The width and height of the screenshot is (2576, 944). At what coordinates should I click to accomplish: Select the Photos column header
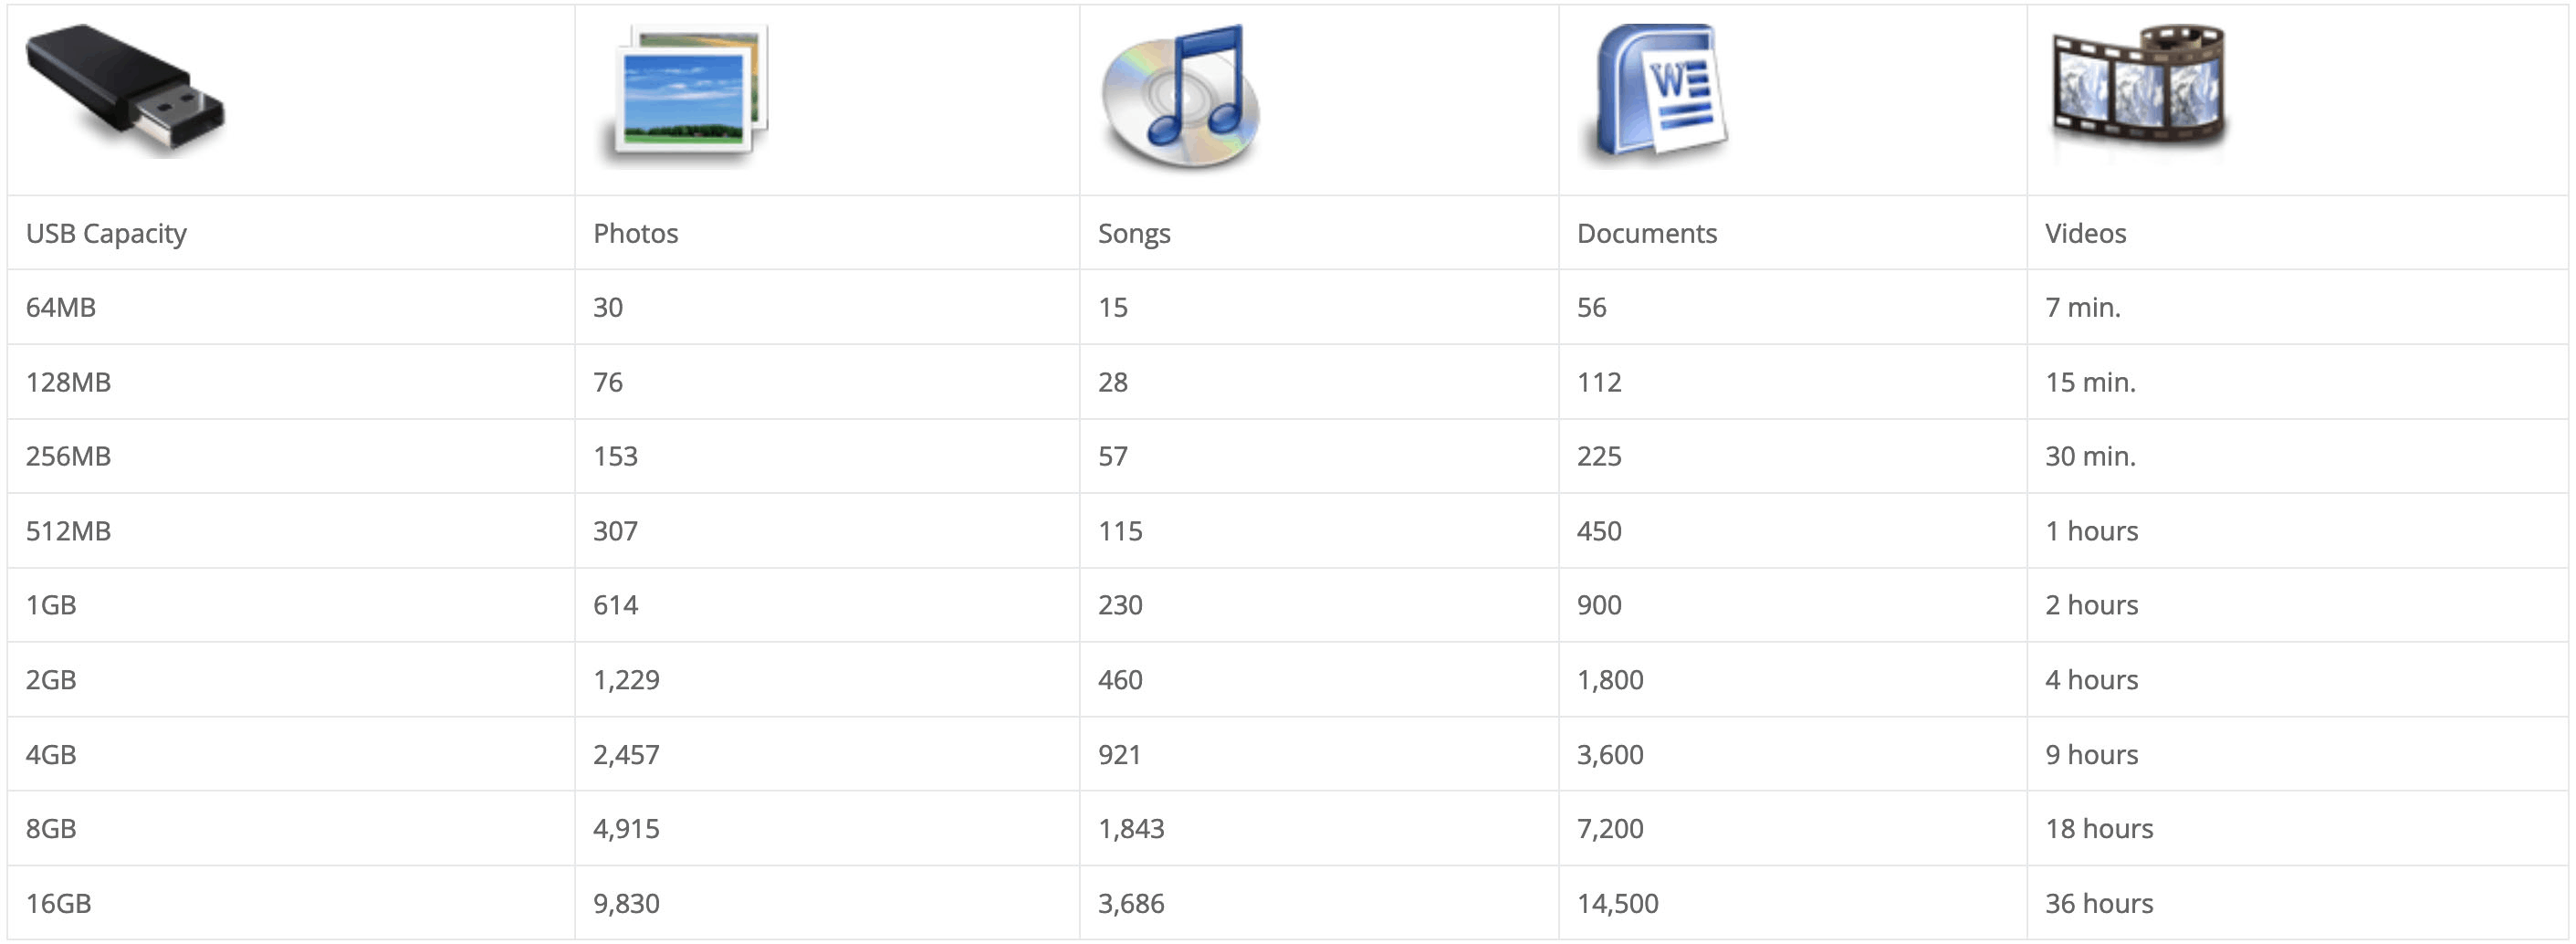[x=636, y=233]
